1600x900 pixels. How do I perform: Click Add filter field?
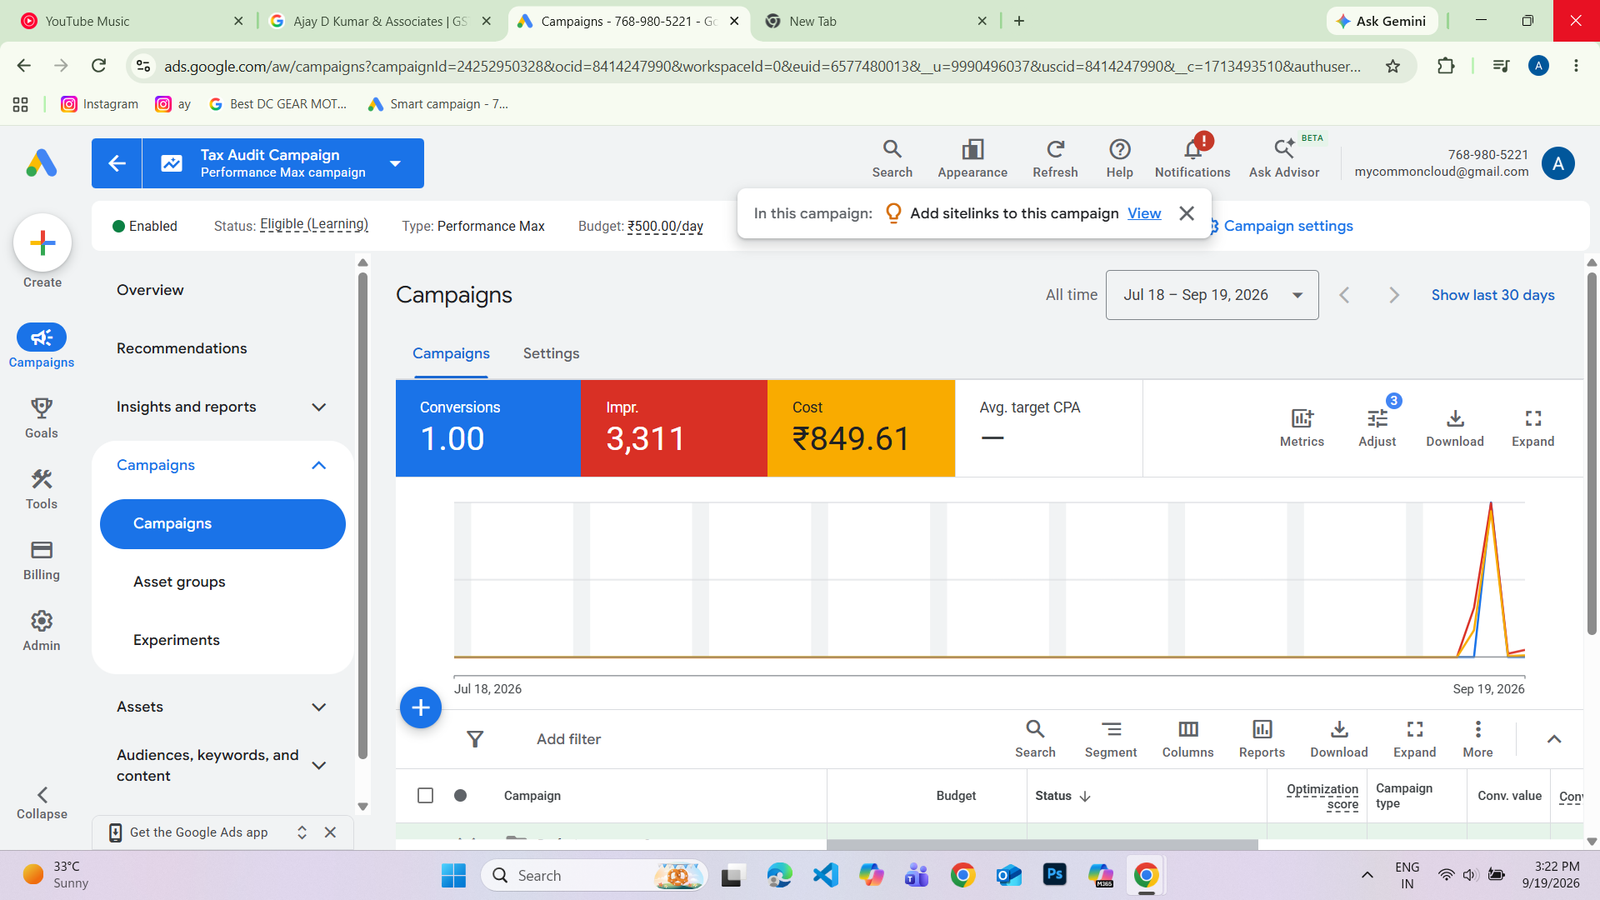(569, 739)
